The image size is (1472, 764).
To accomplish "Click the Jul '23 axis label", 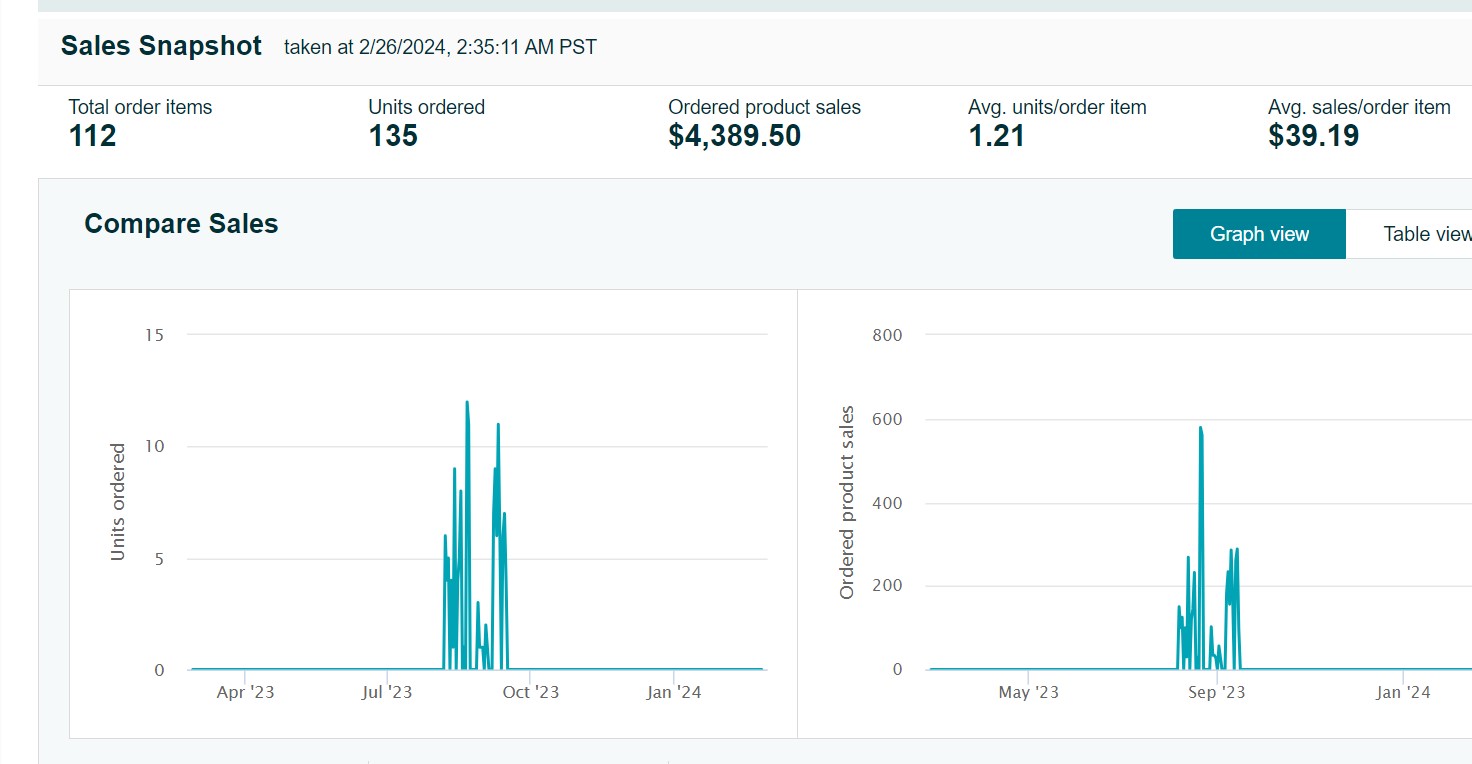I will 386,692.
